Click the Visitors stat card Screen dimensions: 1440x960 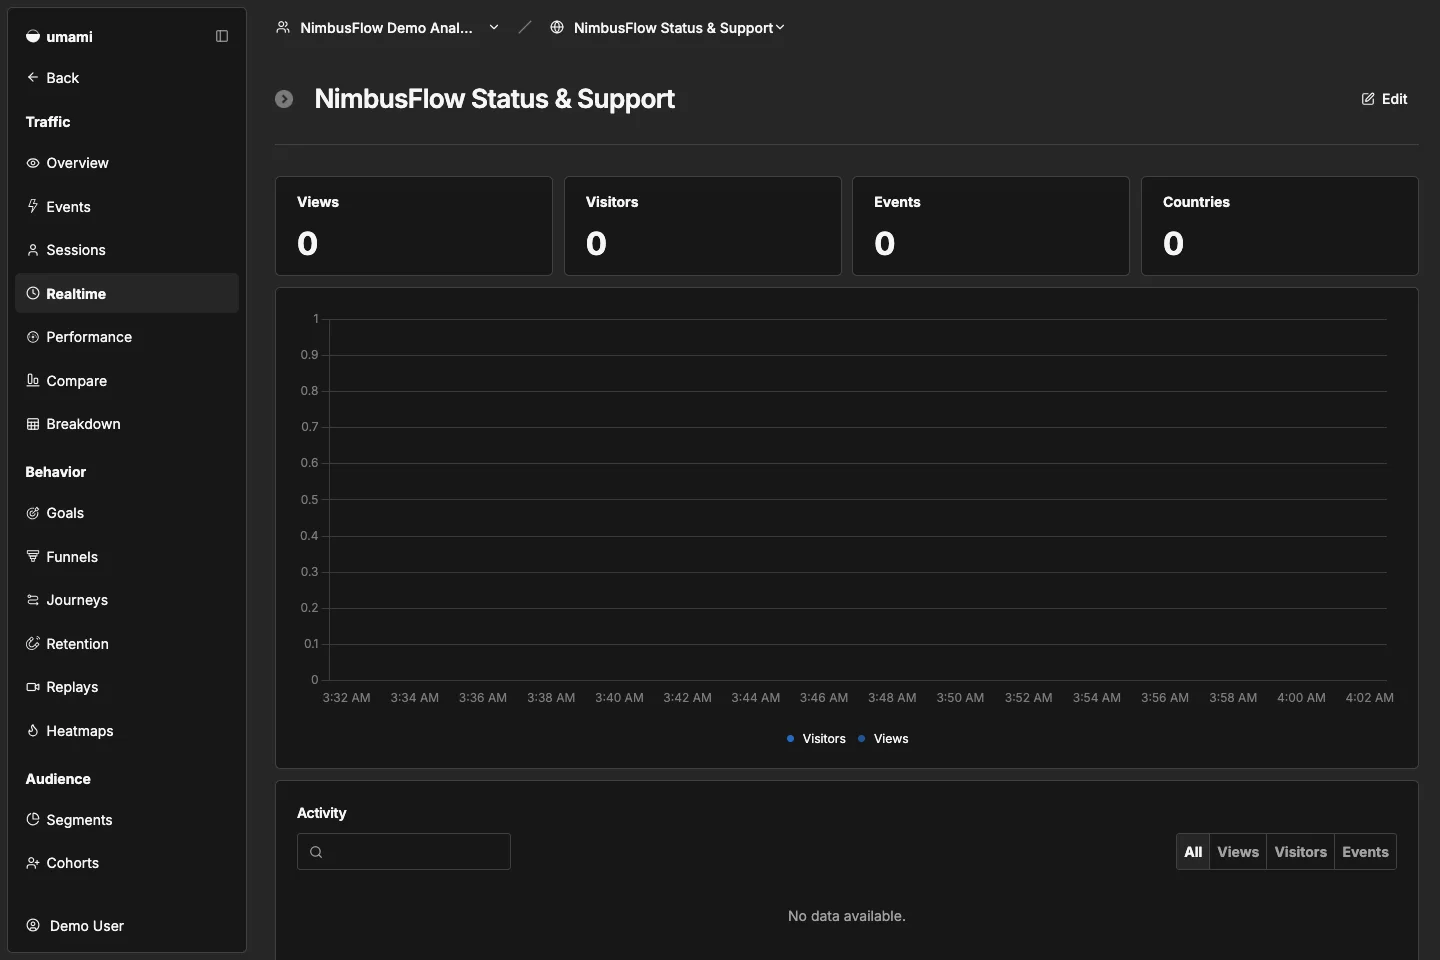tap(702, 226)
